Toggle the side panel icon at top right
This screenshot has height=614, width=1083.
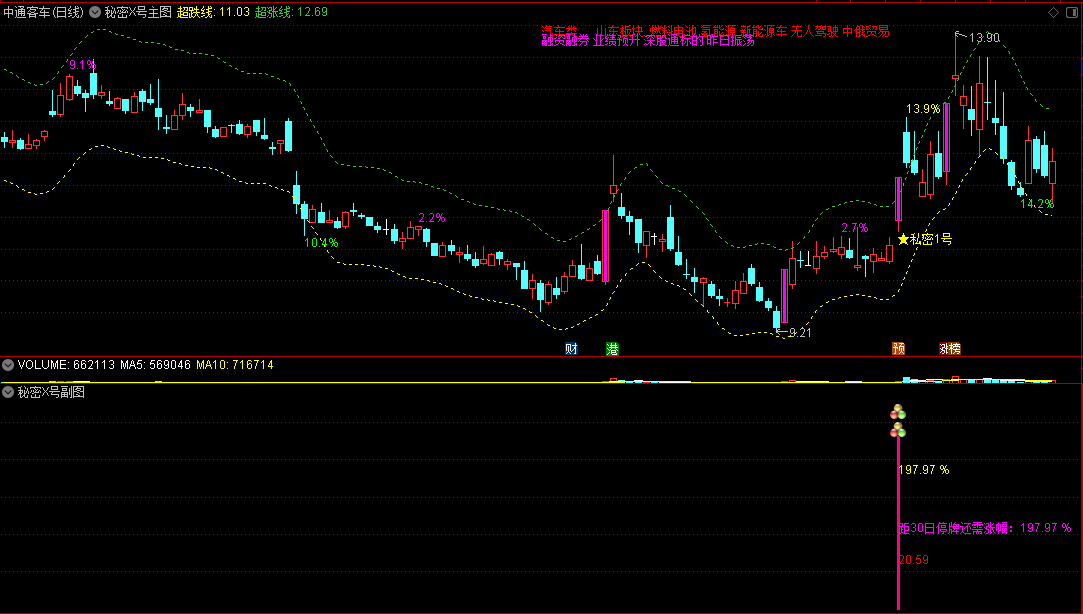click(1073, 12)
